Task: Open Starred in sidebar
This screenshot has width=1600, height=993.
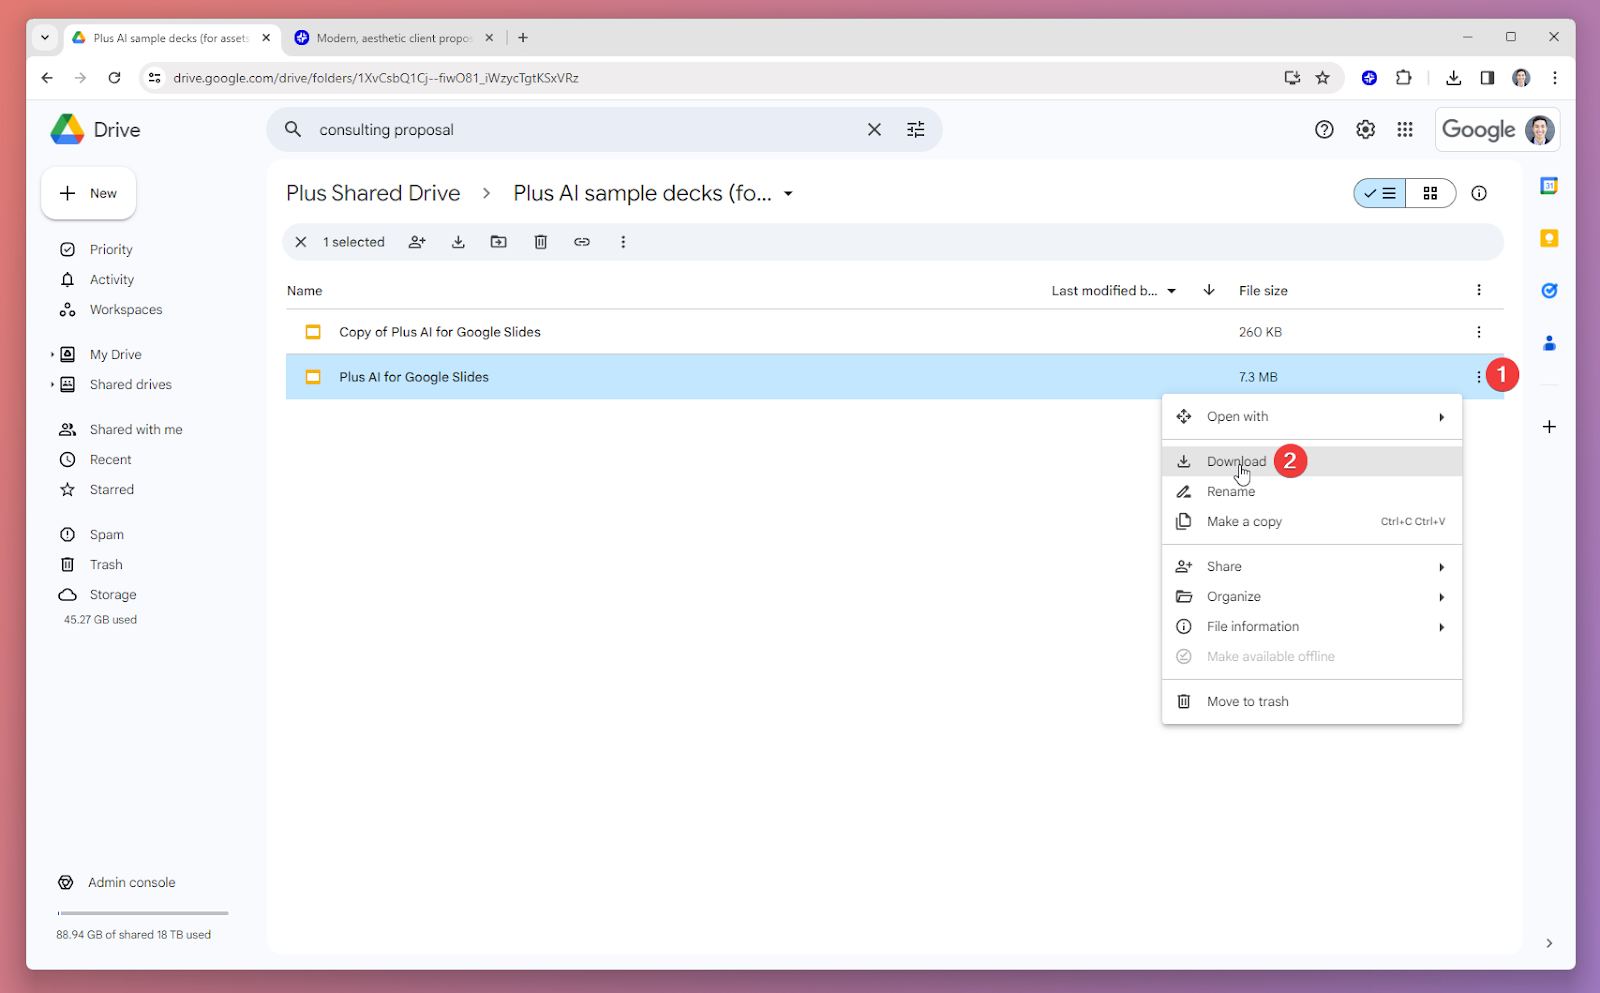Action: coord(111,489)
